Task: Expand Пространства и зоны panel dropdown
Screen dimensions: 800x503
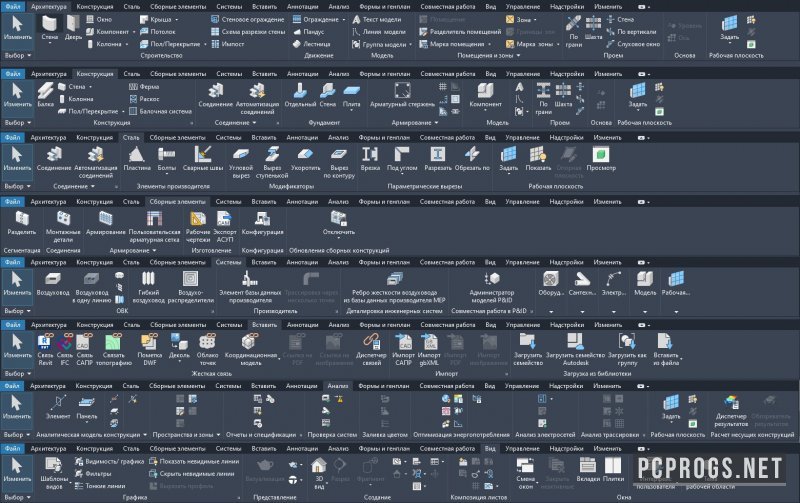Action: (218, 435)
